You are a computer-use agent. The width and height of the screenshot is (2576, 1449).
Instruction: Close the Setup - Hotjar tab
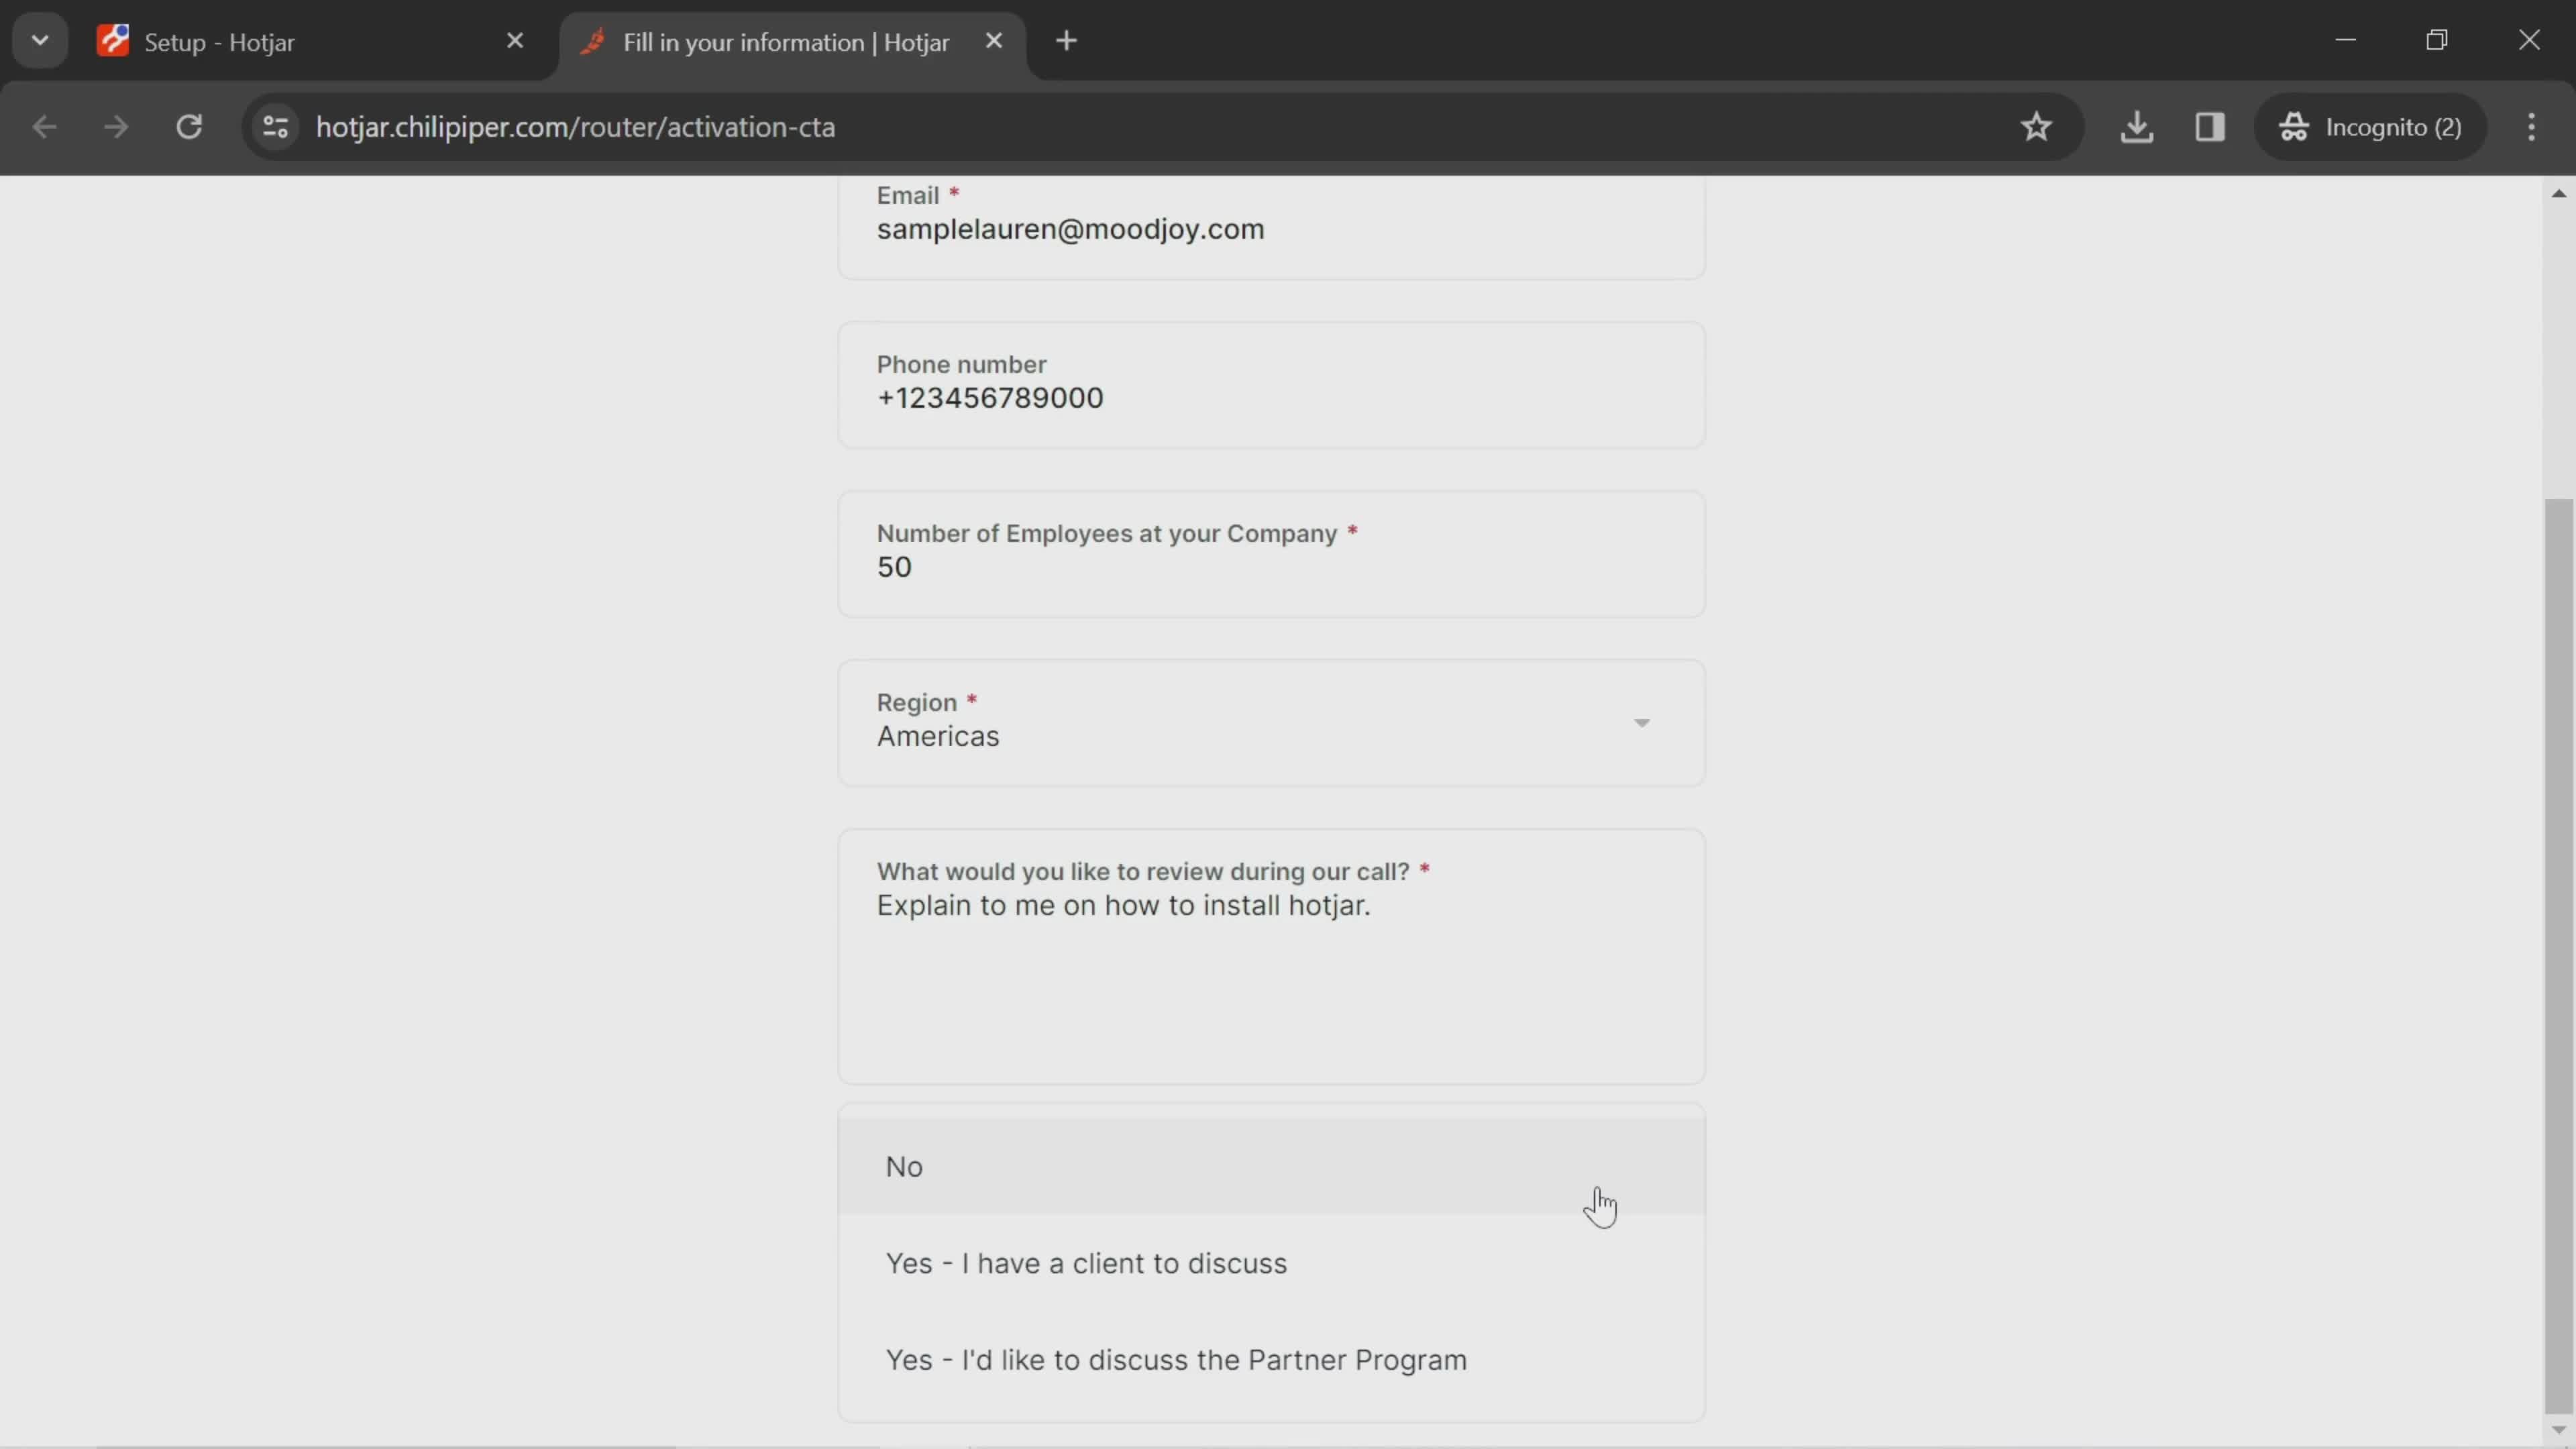(x=515, y=41)
